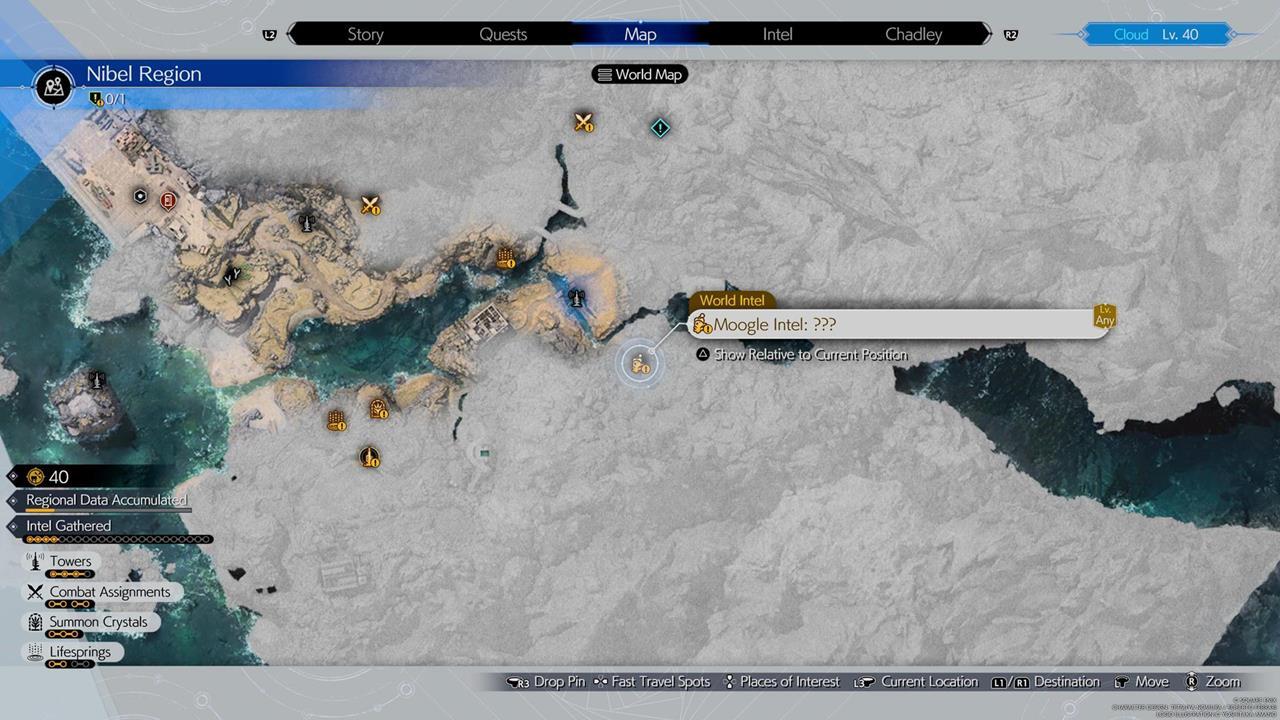1280x720 pixels.
Task: Open the Intel tab
Action: 777,34
